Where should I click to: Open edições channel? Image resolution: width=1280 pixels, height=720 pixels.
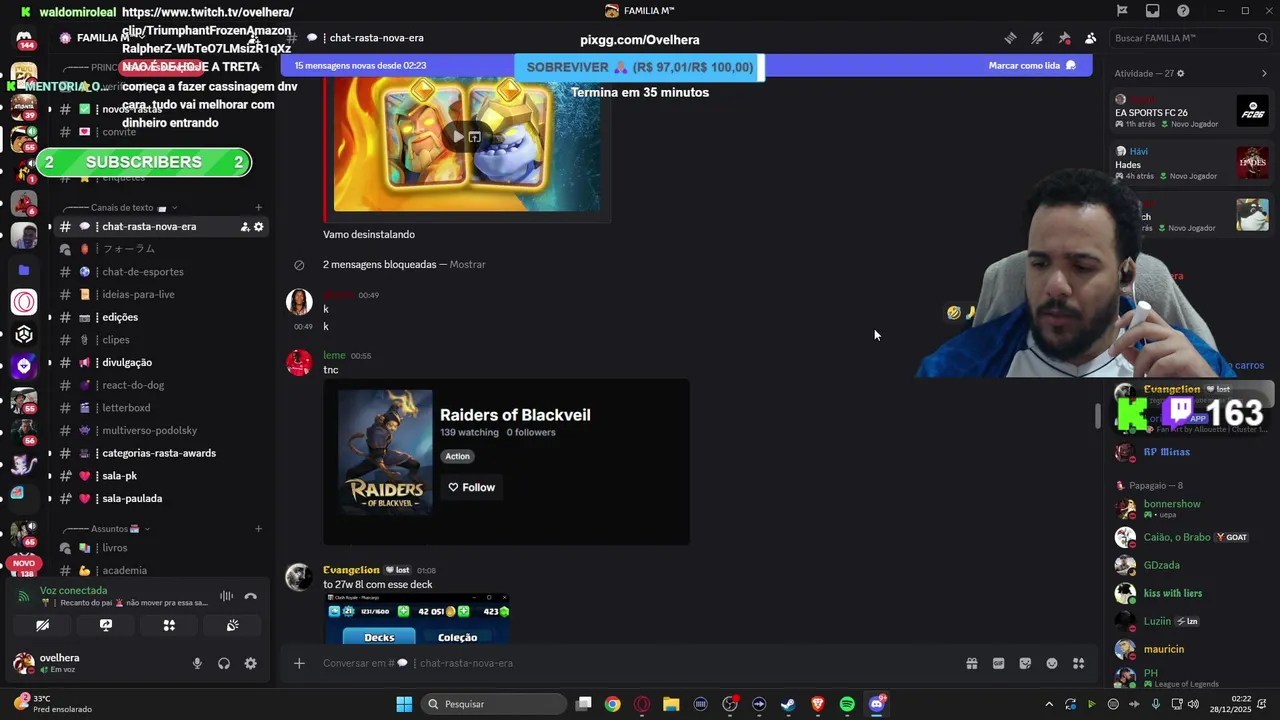pos(159,317)
